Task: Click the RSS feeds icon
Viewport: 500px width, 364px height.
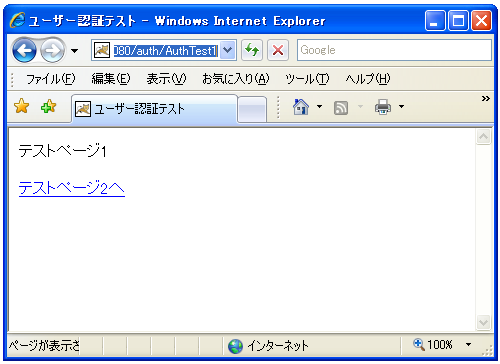Action: (x=341, y=108)
